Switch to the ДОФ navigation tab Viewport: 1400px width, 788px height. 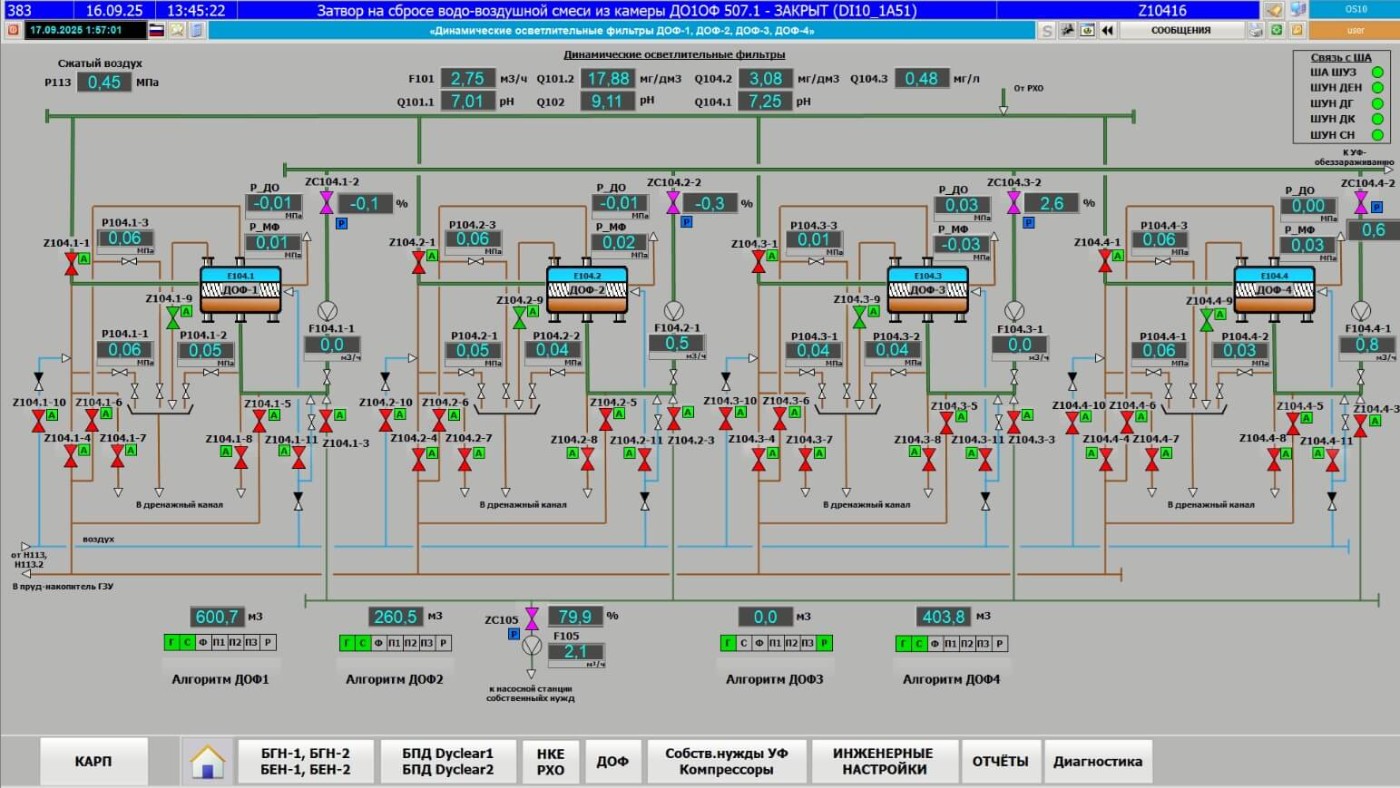tap(612, 762)
